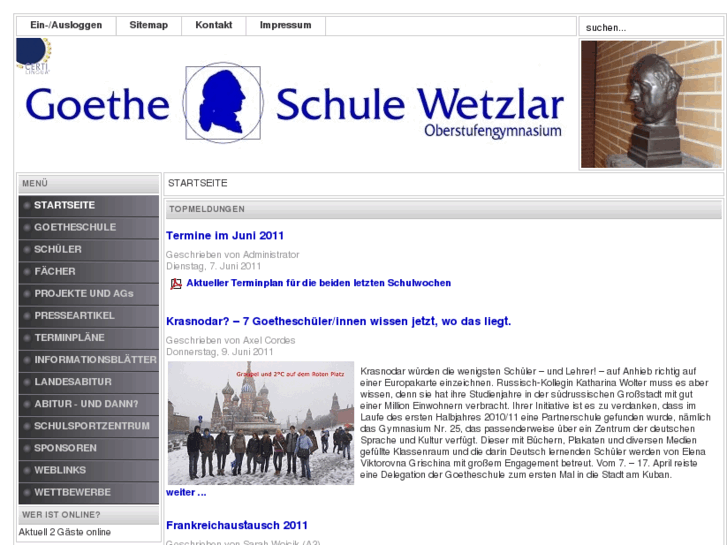Open the Presseartikel menu entry

pos(89,316)
